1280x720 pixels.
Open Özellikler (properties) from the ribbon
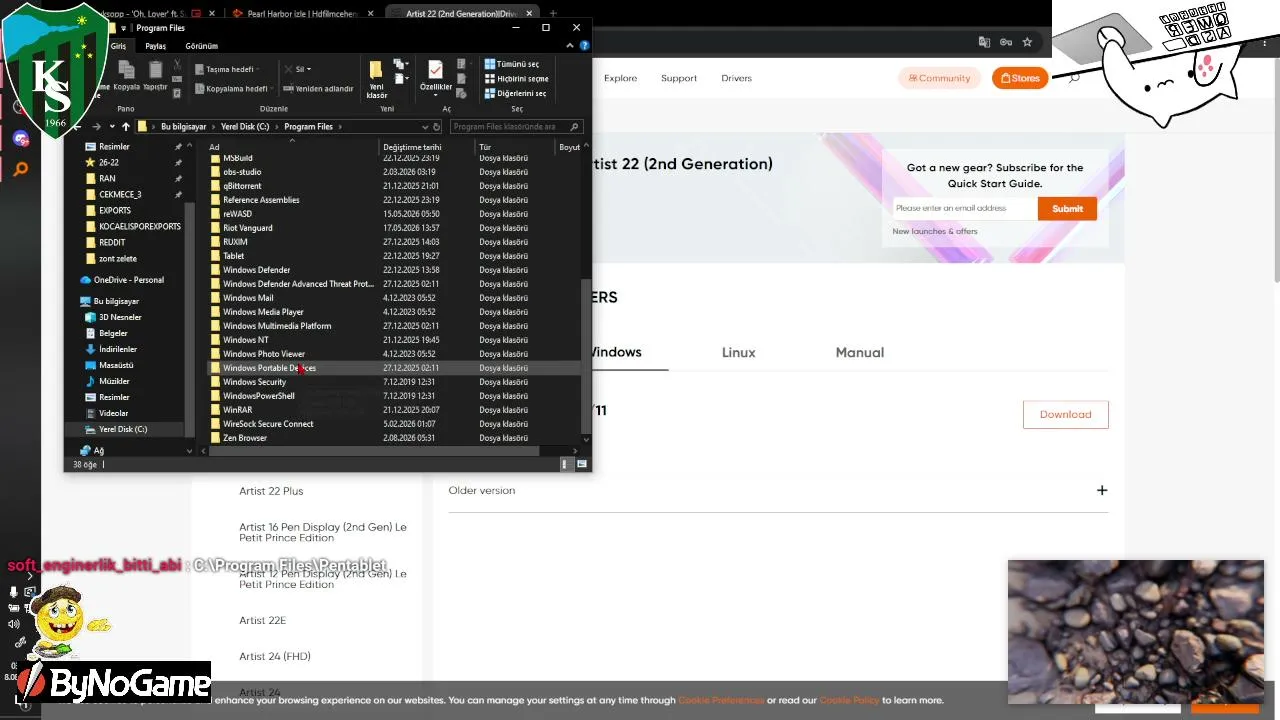435,75
